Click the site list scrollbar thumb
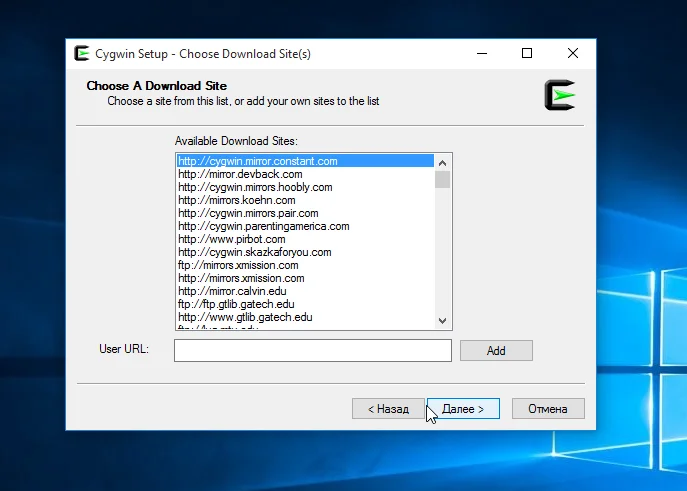The image size is (687, 491). pos(443,179)
